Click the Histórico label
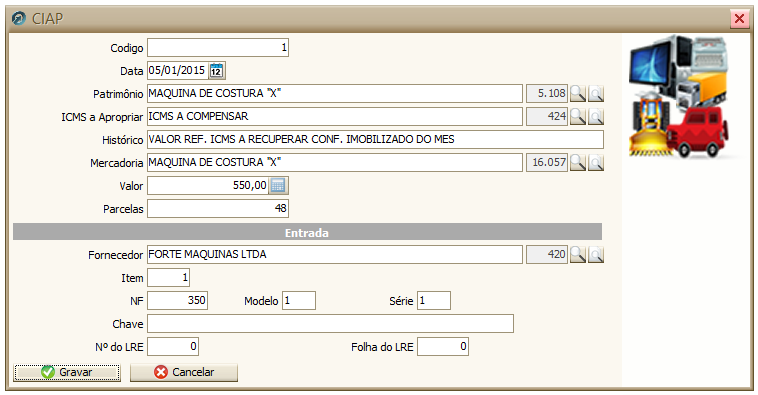The image size is (758, 395). point(122,140)
